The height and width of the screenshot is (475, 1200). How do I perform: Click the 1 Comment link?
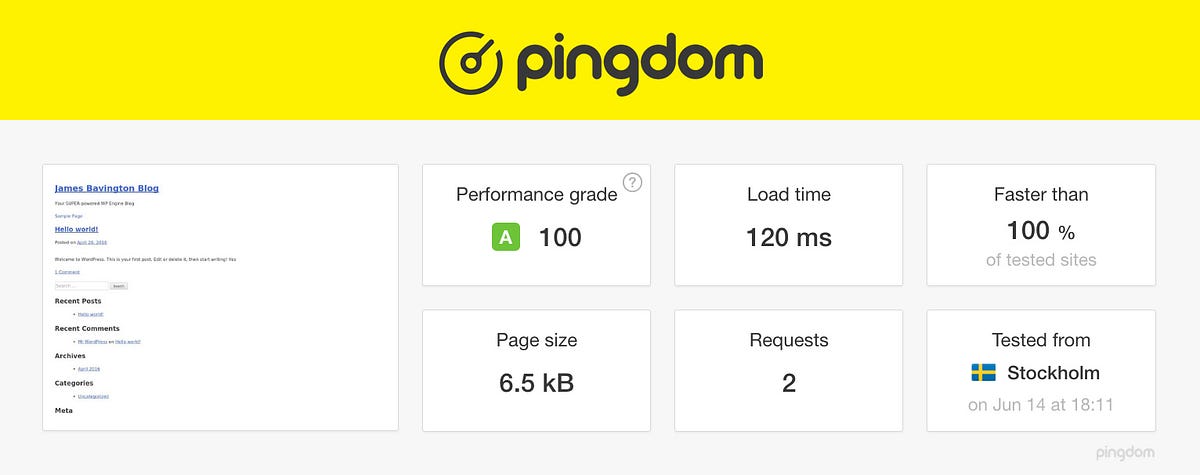[x=67, y=272]
